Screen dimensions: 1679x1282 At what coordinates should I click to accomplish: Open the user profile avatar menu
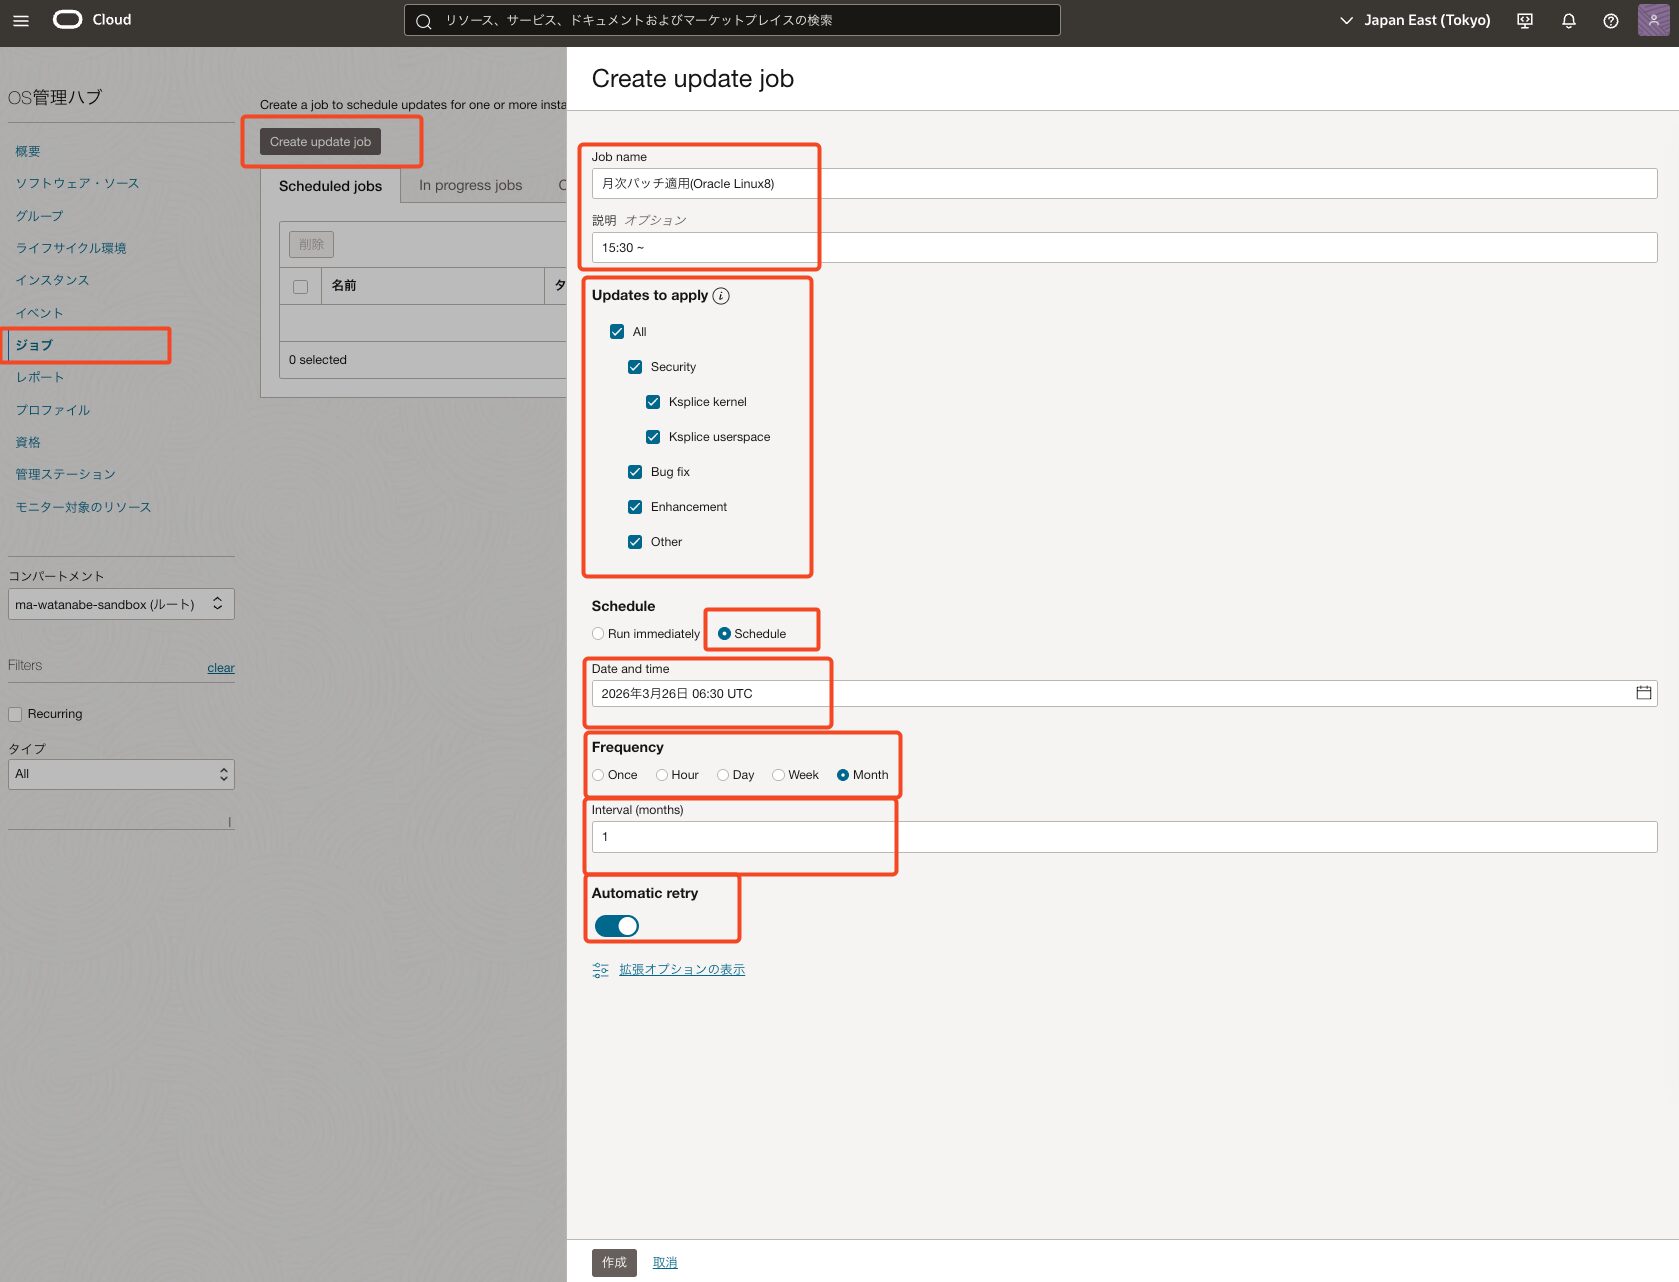1653,20
